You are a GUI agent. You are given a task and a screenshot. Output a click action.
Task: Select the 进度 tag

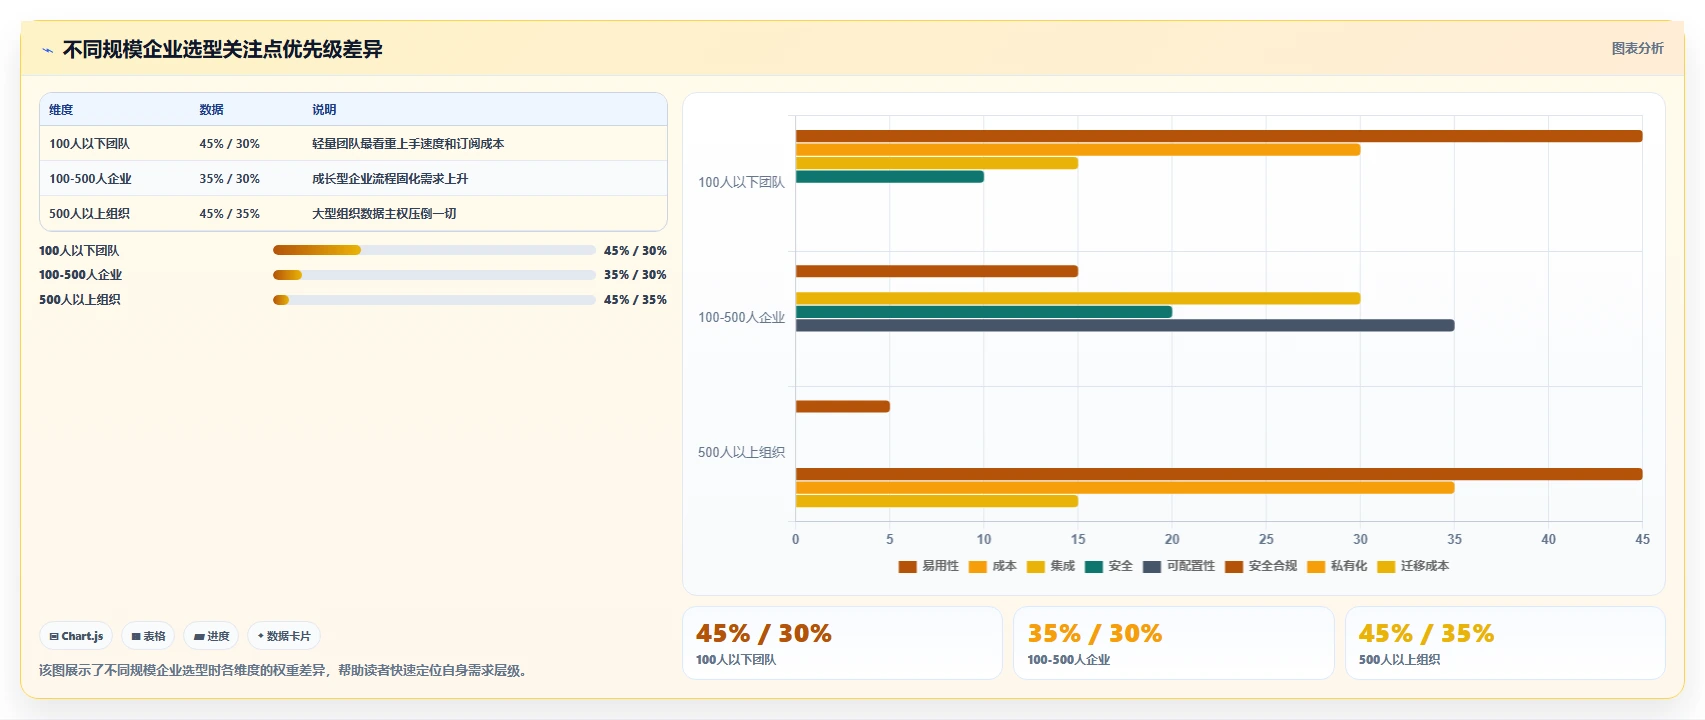pos(211,636)
